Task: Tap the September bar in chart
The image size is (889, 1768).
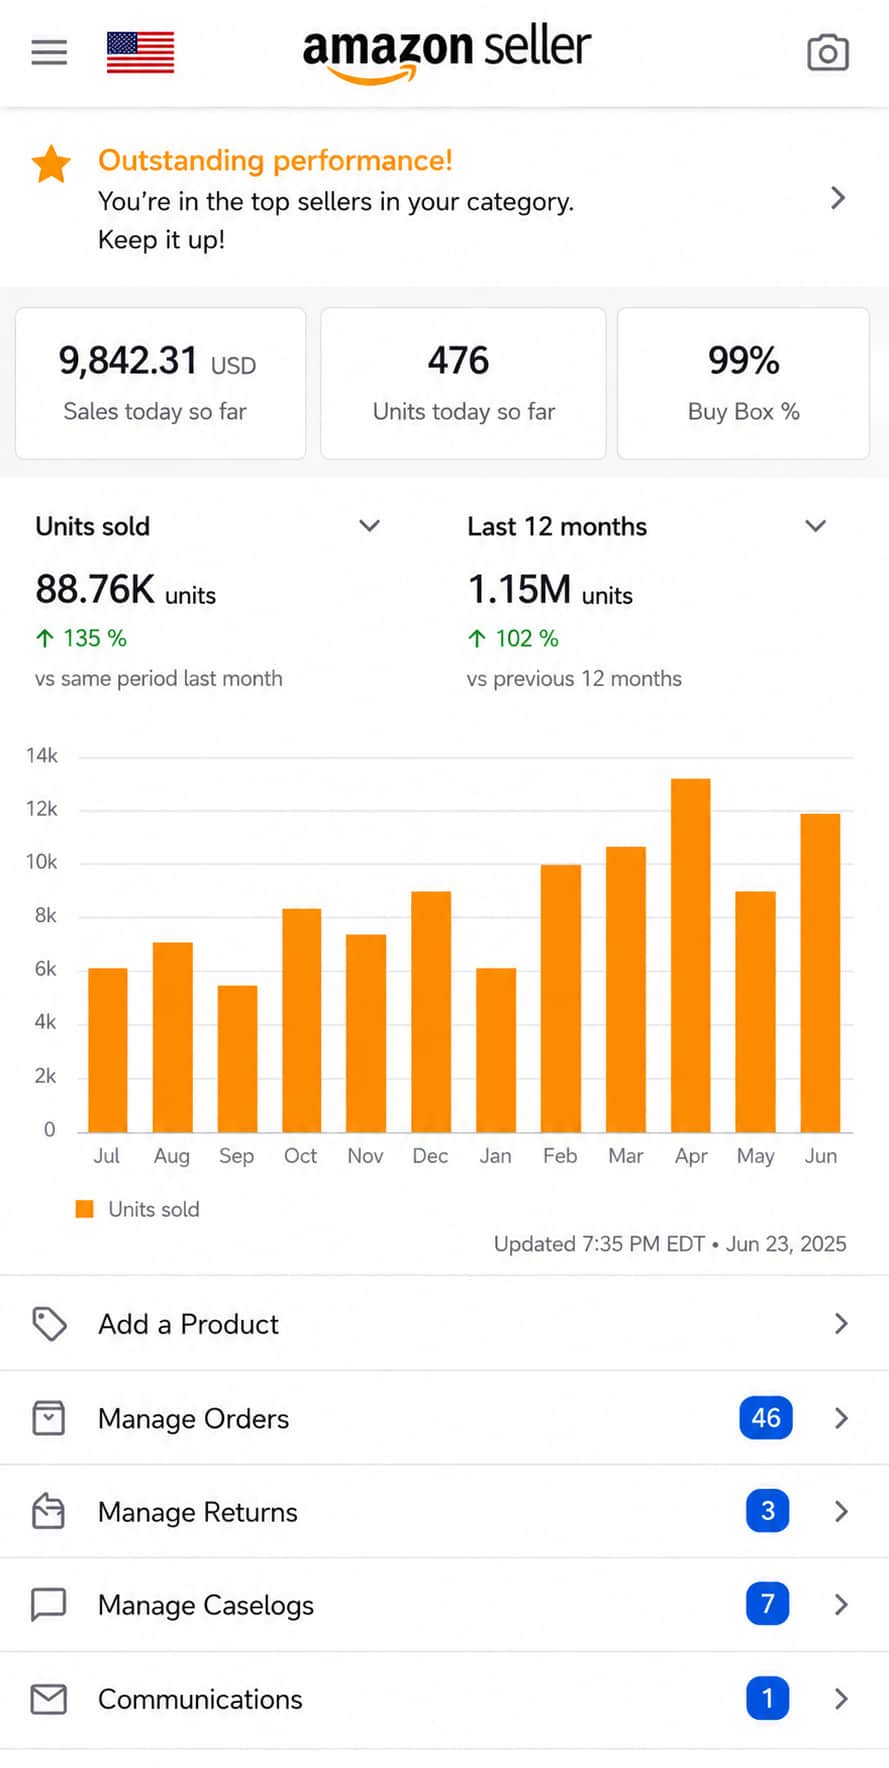Action: 237,1059
